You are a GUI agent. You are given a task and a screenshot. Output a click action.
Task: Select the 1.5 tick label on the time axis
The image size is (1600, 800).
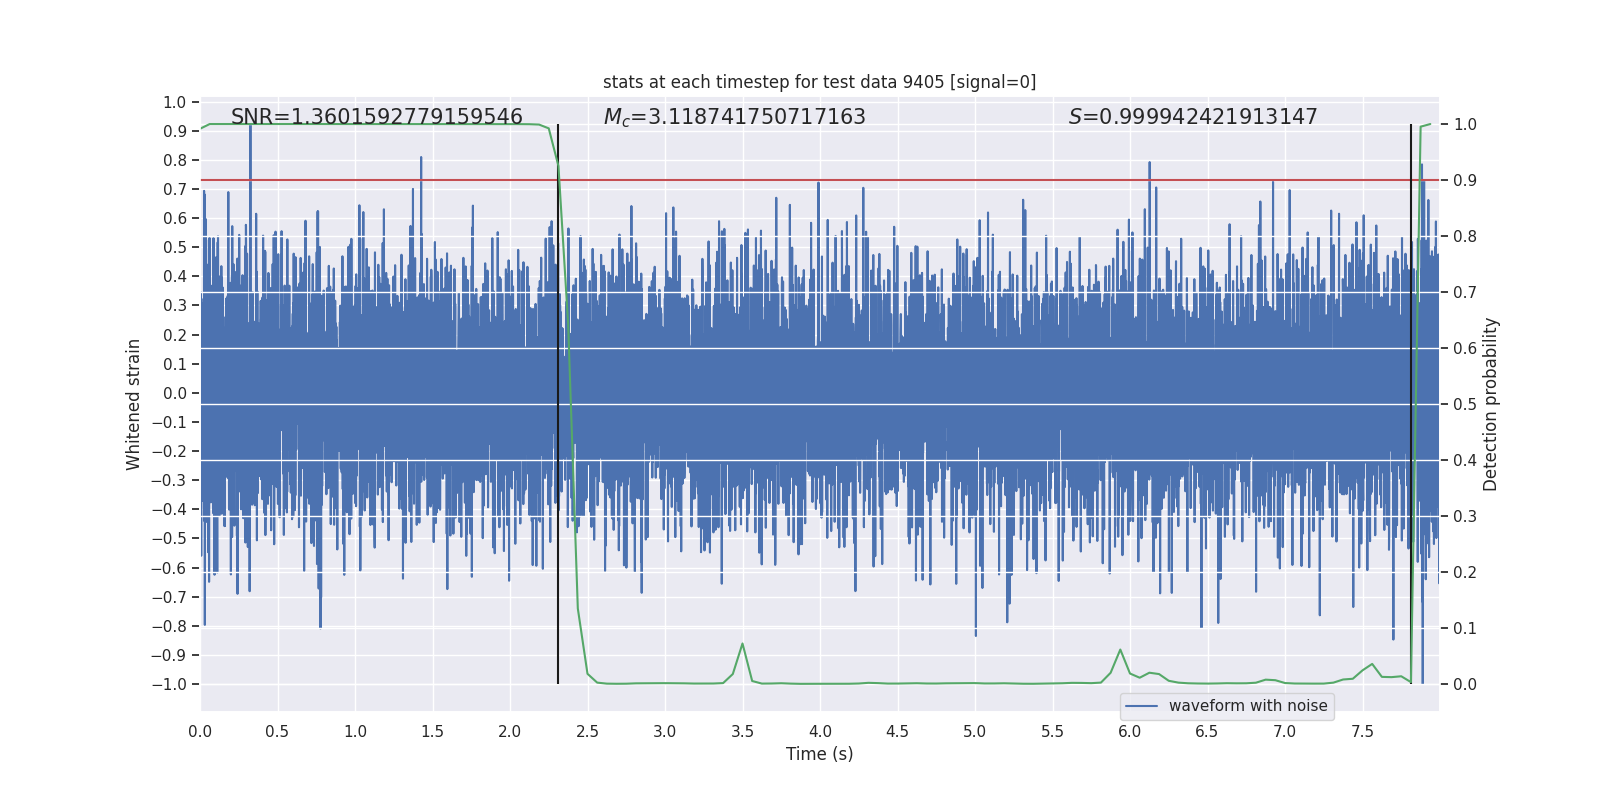coord(432,732)
